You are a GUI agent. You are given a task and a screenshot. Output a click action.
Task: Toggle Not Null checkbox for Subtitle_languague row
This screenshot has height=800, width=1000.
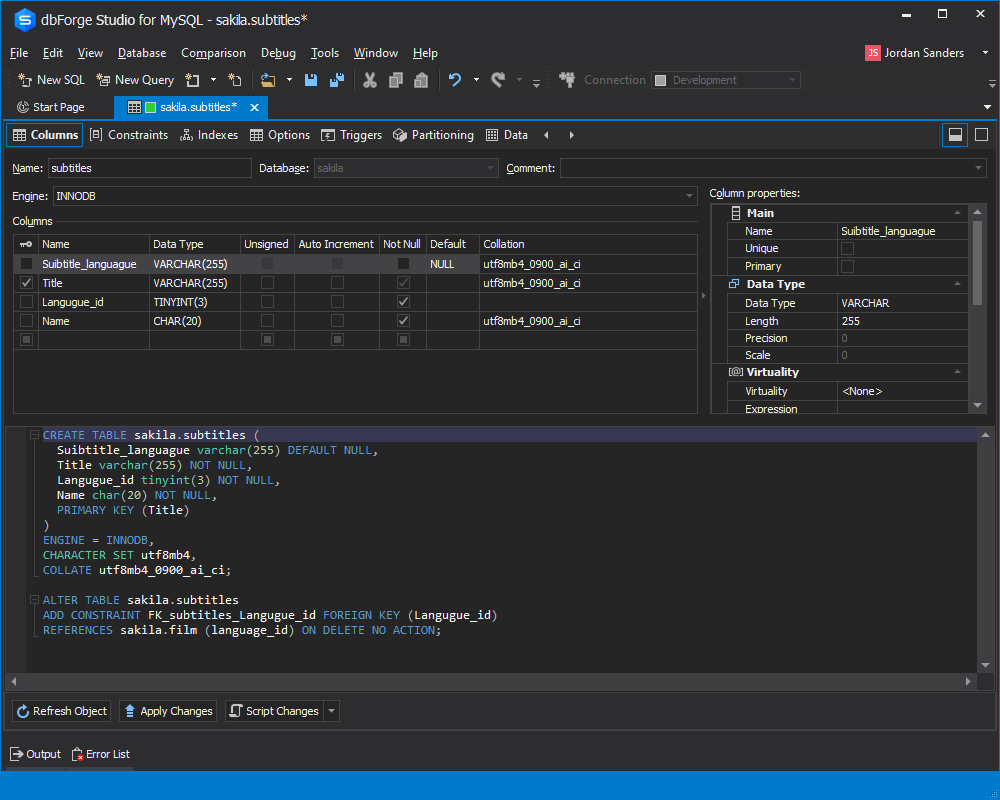[403, 263]
